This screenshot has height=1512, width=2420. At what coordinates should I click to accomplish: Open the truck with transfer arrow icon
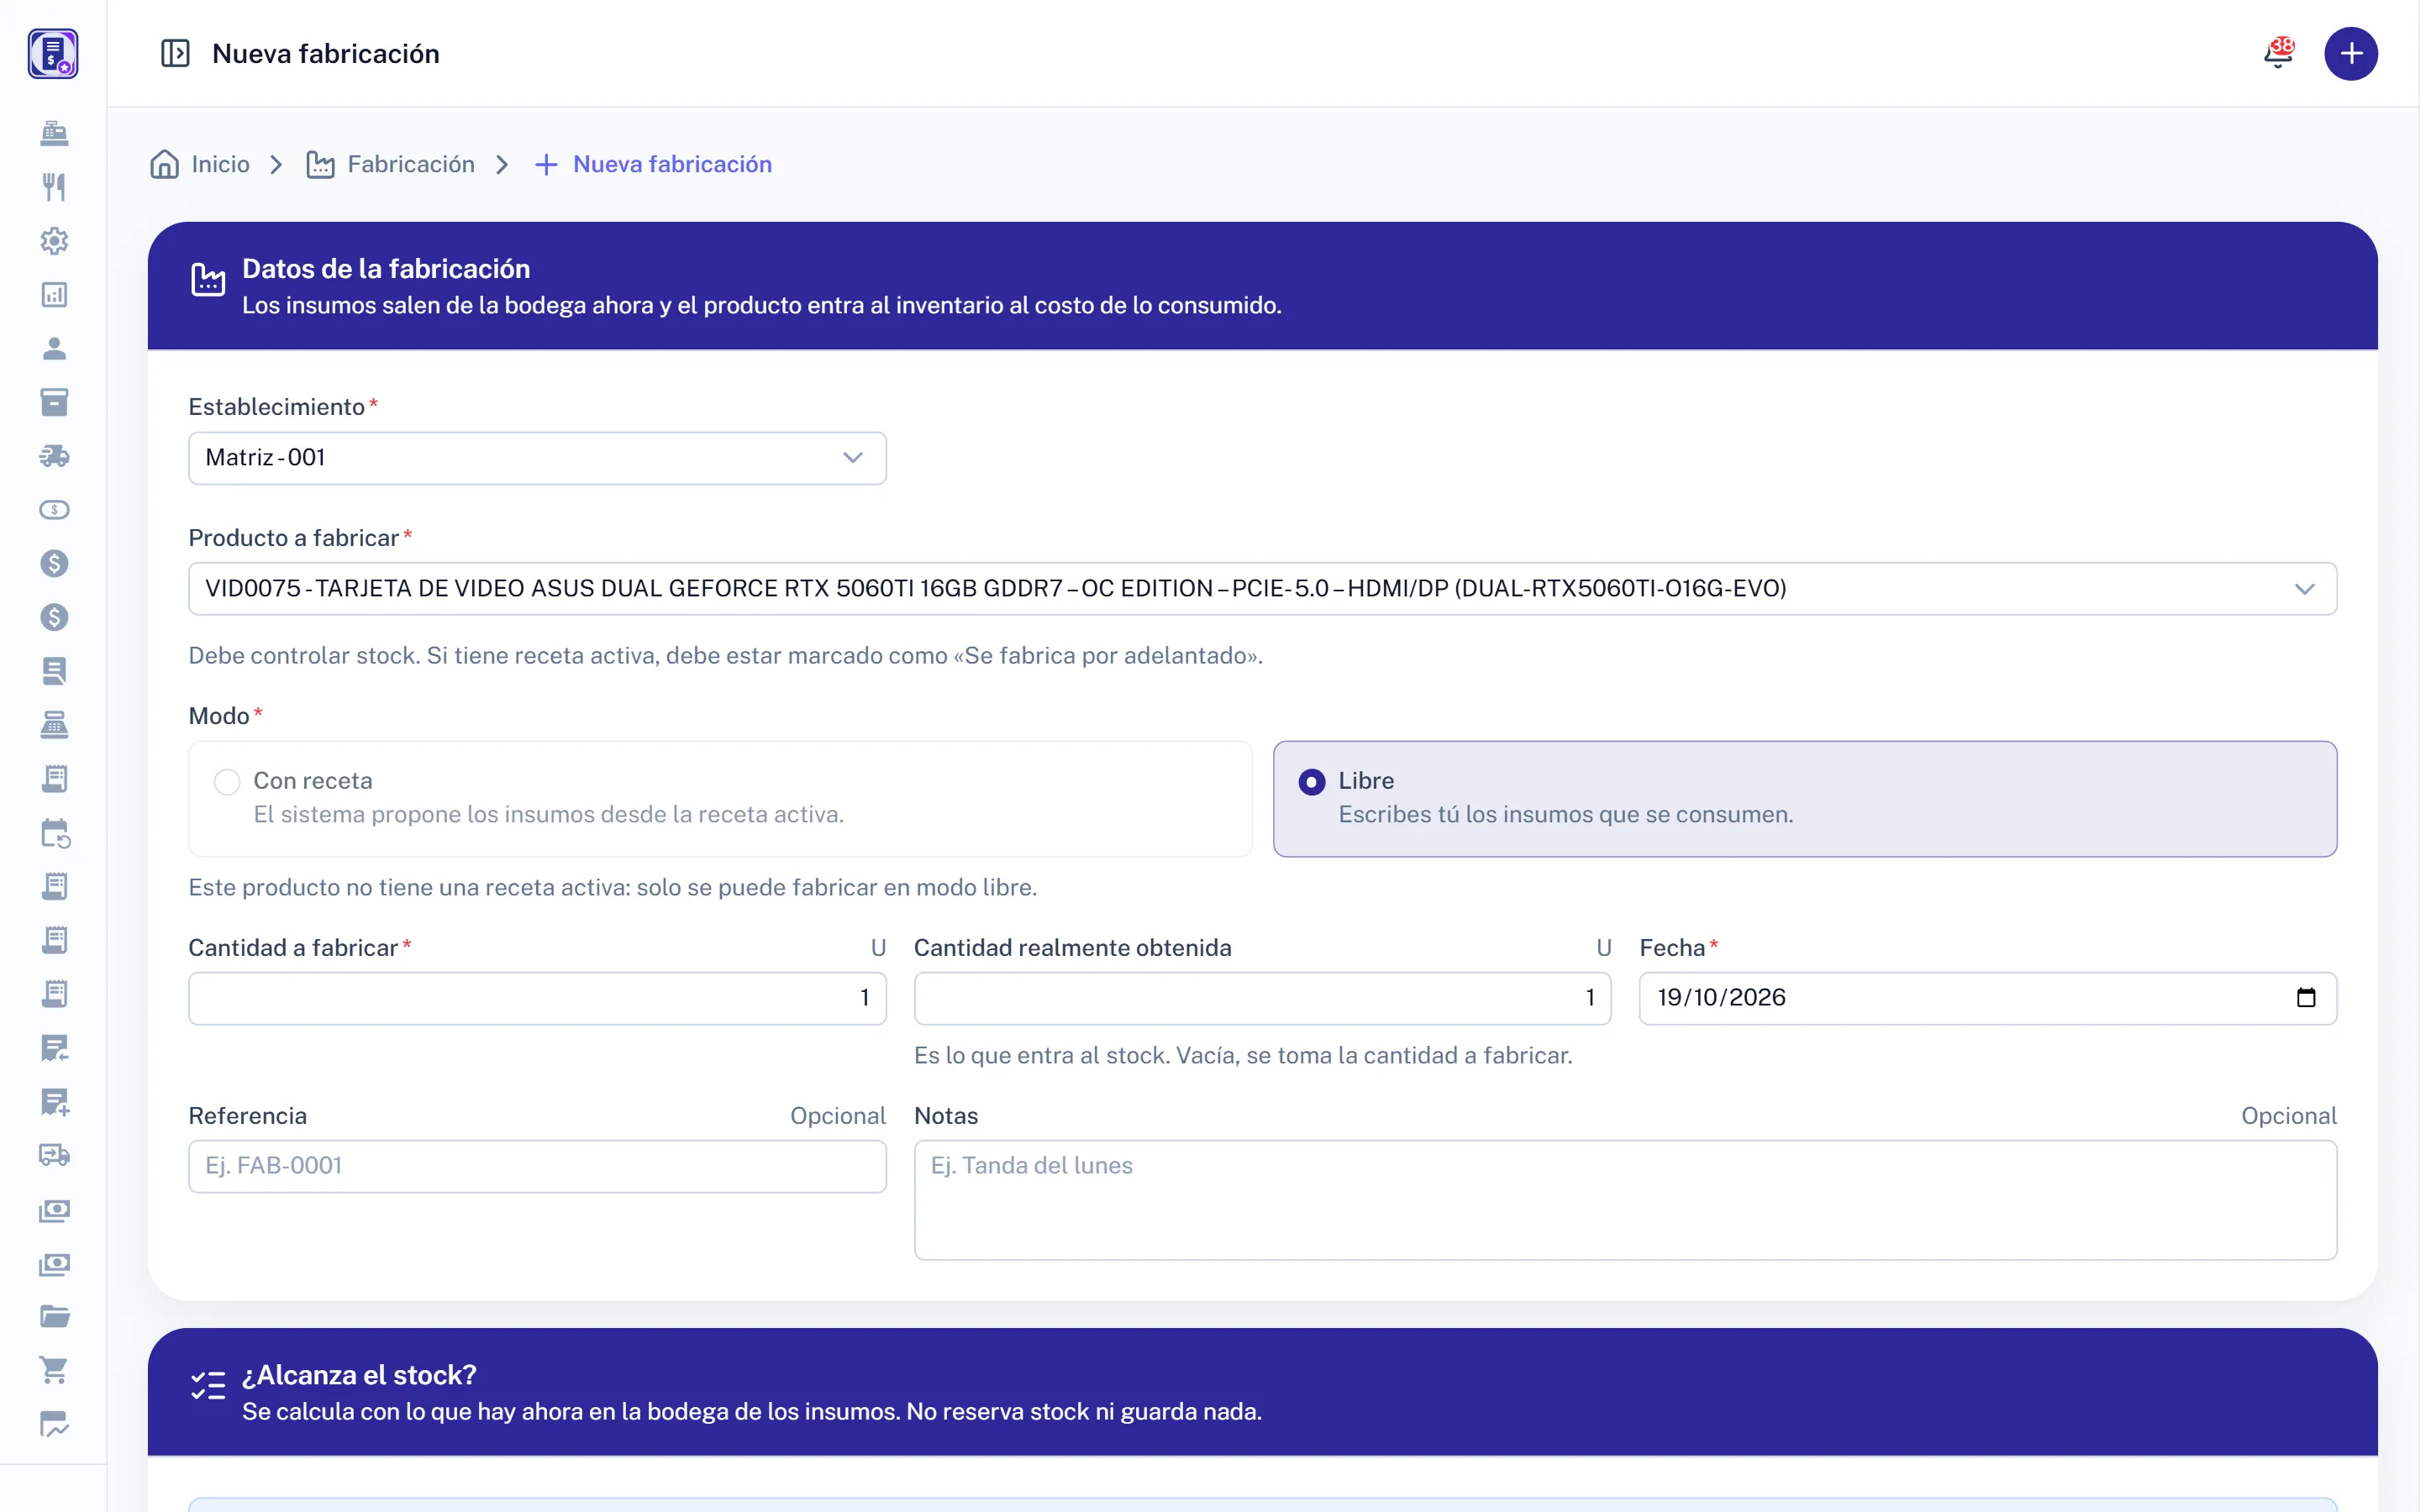coord(54,1156)
